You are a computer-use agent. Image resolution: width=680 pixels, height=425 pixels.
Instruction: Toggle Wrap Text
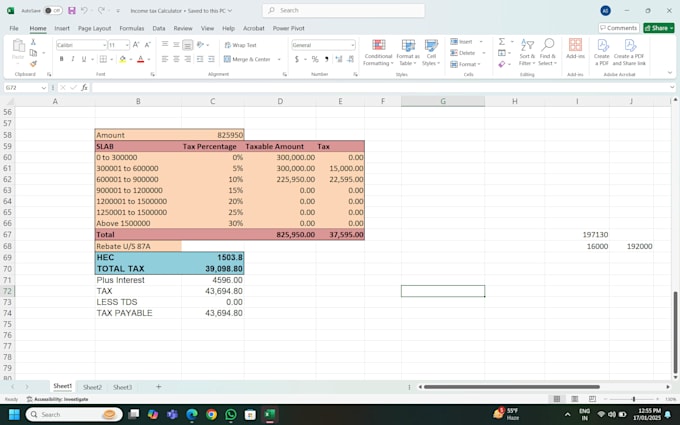(240, 45)
